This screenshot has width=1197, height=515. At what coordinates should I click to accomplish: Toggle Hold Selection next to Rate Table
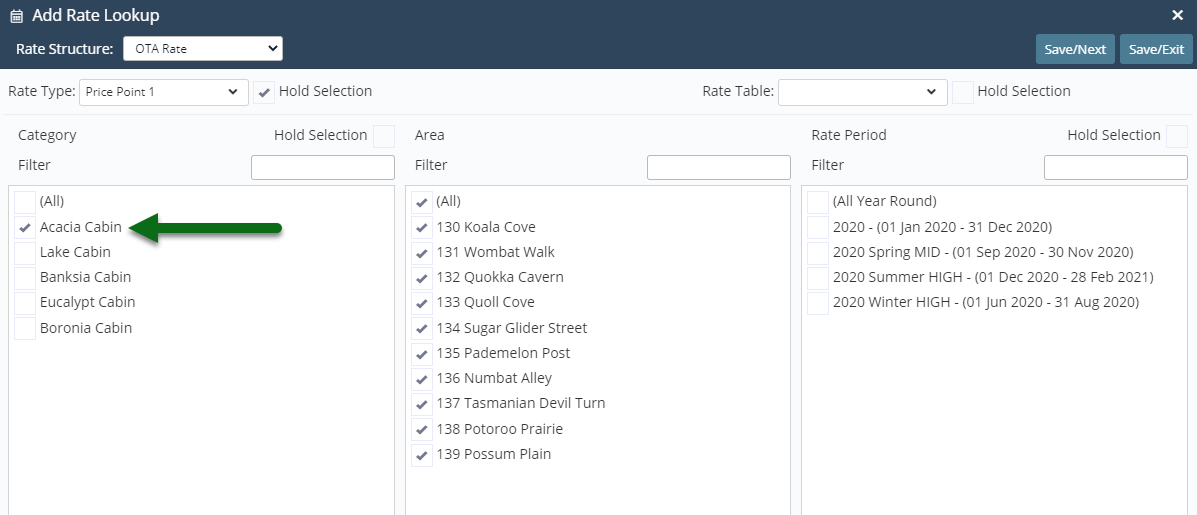pos(963,92)
